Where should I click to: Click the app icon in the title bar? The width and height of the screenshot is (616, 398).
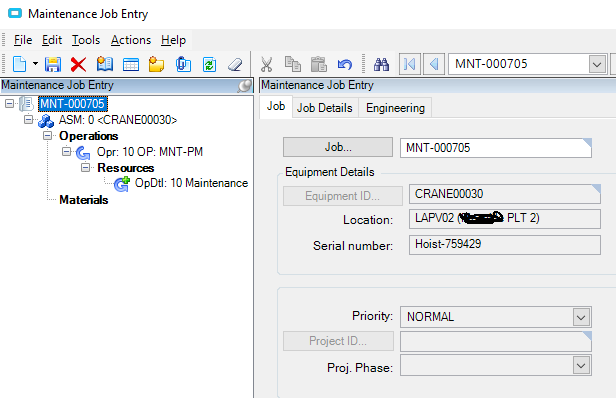(15, 13)
